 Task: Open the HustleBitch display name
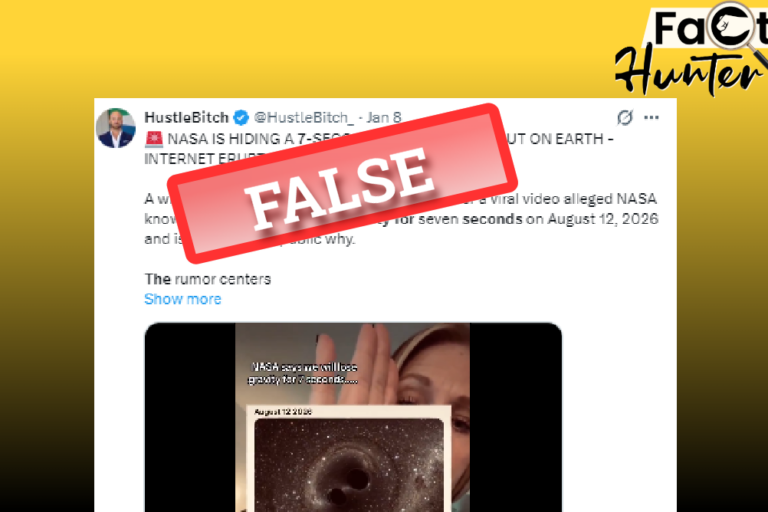187,118
